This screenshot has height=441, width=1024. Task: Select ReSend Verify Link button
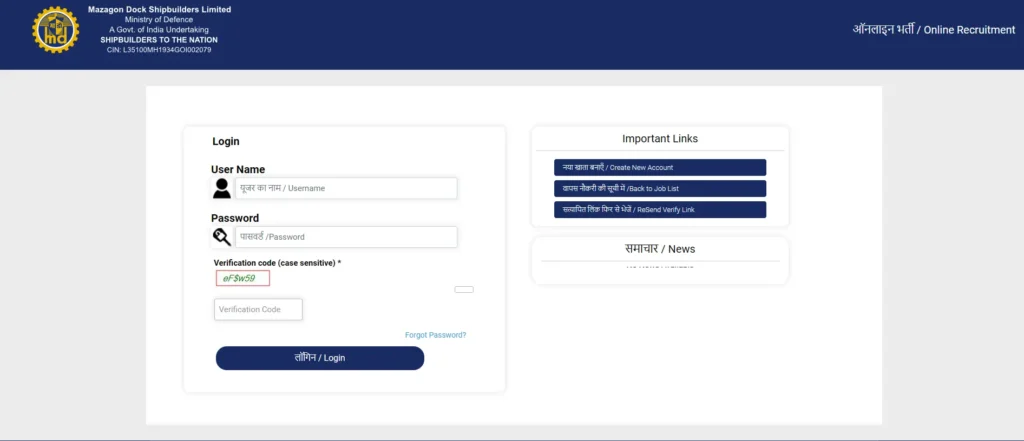pyautogui.click(x=659, y=209)
